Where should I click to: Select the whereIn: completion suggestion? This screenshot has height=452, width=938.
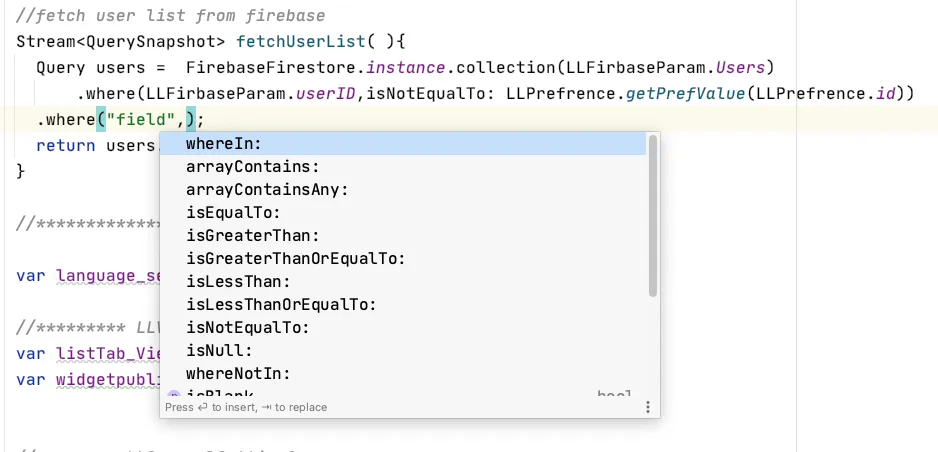click(x=403, y=144)
